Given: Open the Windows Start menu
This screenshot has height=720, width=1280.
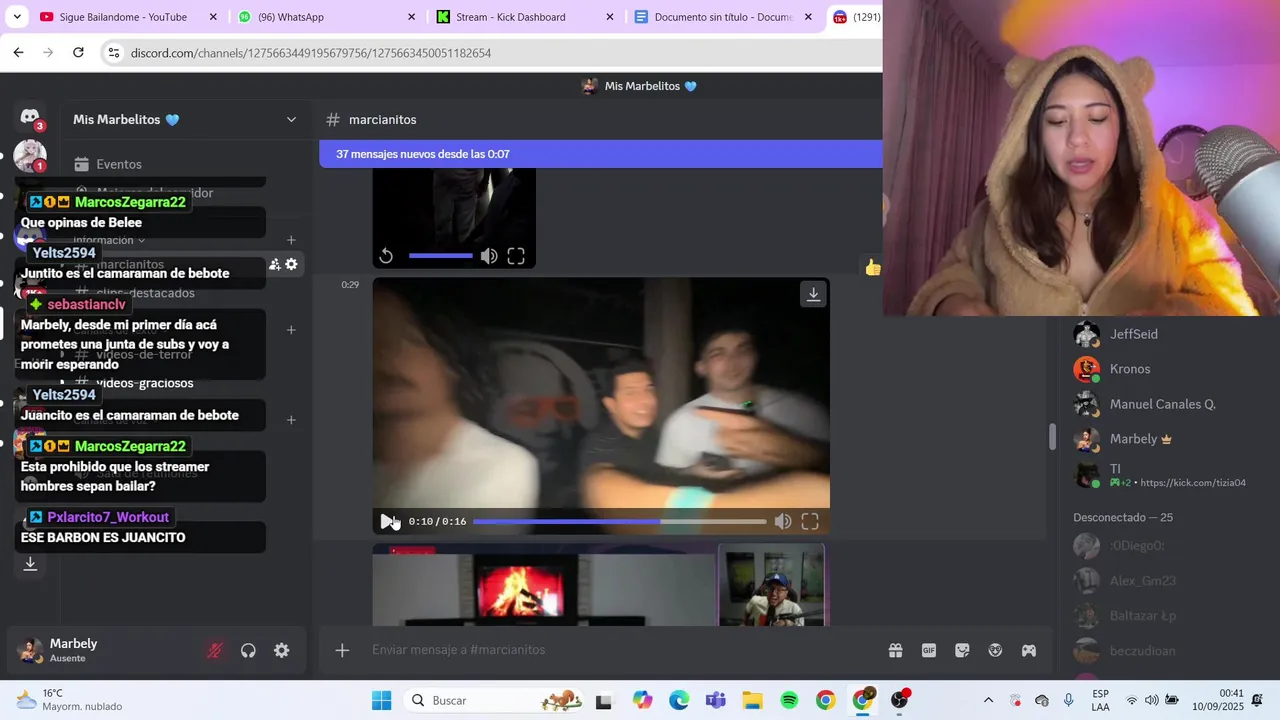Looking at the screenshot, I should (381, 700).
